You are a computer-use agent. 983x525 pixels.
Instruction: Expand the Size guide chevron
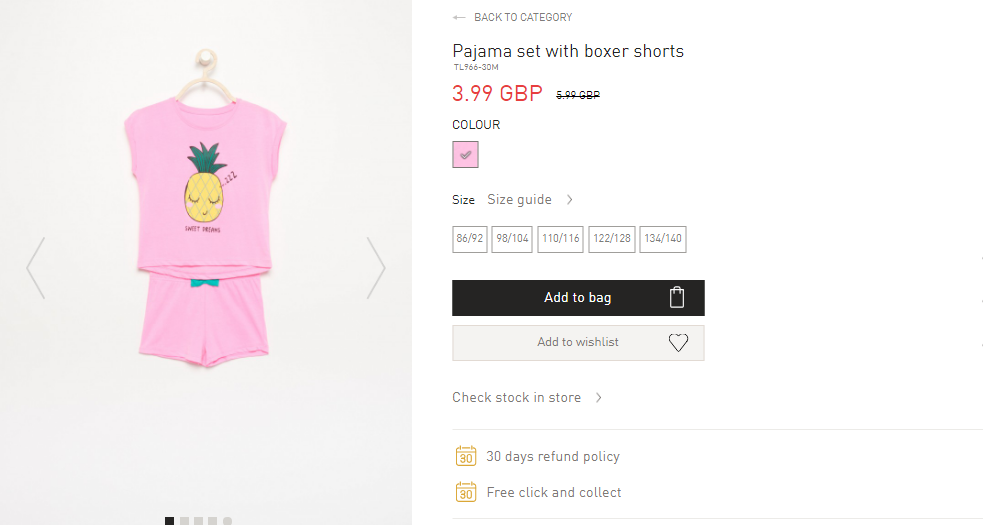click(x=569, y=199)
